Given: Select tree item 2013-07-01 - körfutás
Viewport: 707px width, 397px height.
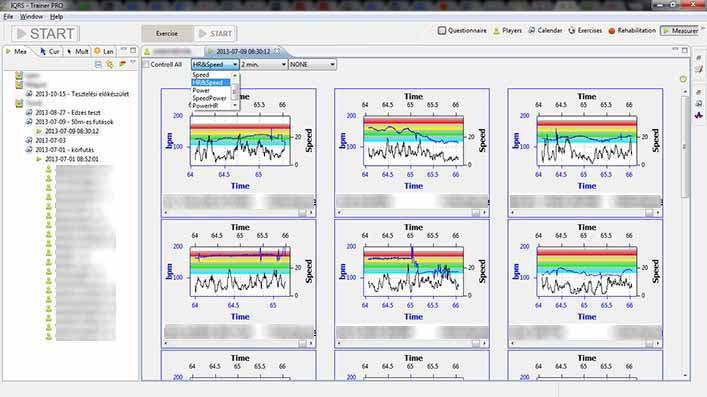Looking at the screenshot, I should pyautogui.click(x=64, y=150).
